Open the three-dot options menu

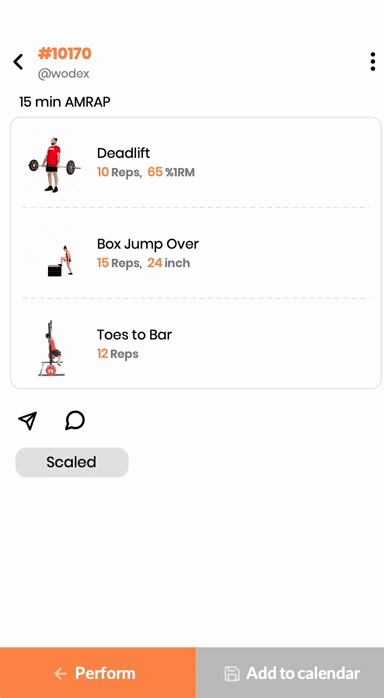point(372,61)
